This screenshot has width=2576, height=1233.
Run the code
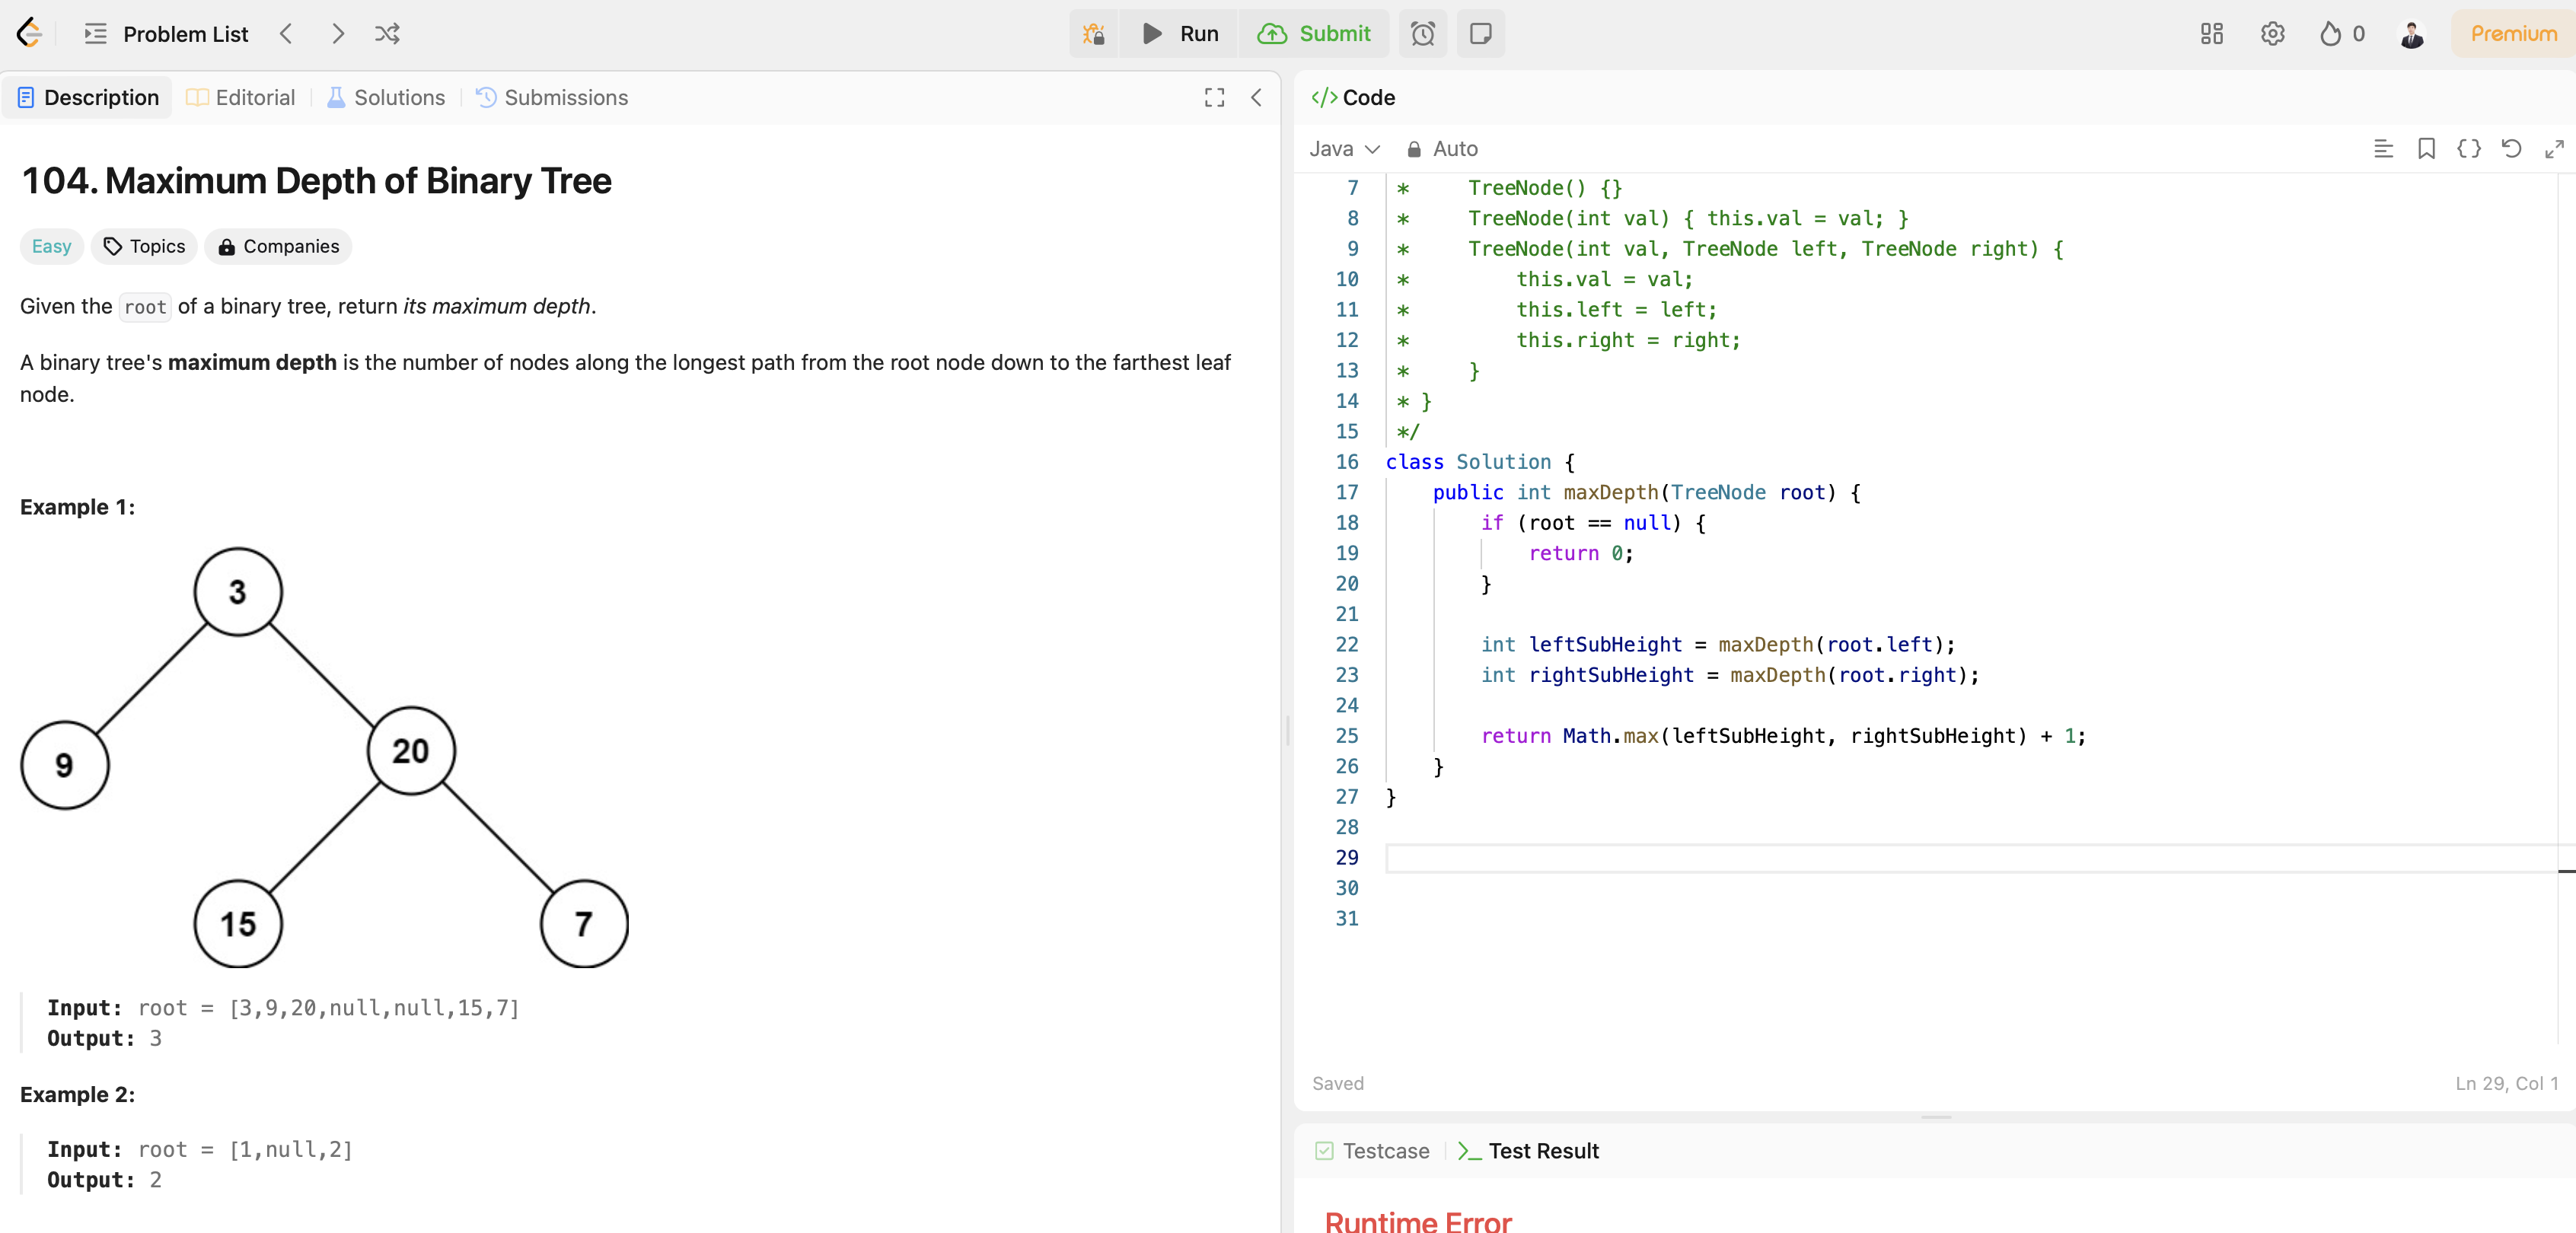pyautogui.click(x=1180, y=34)
